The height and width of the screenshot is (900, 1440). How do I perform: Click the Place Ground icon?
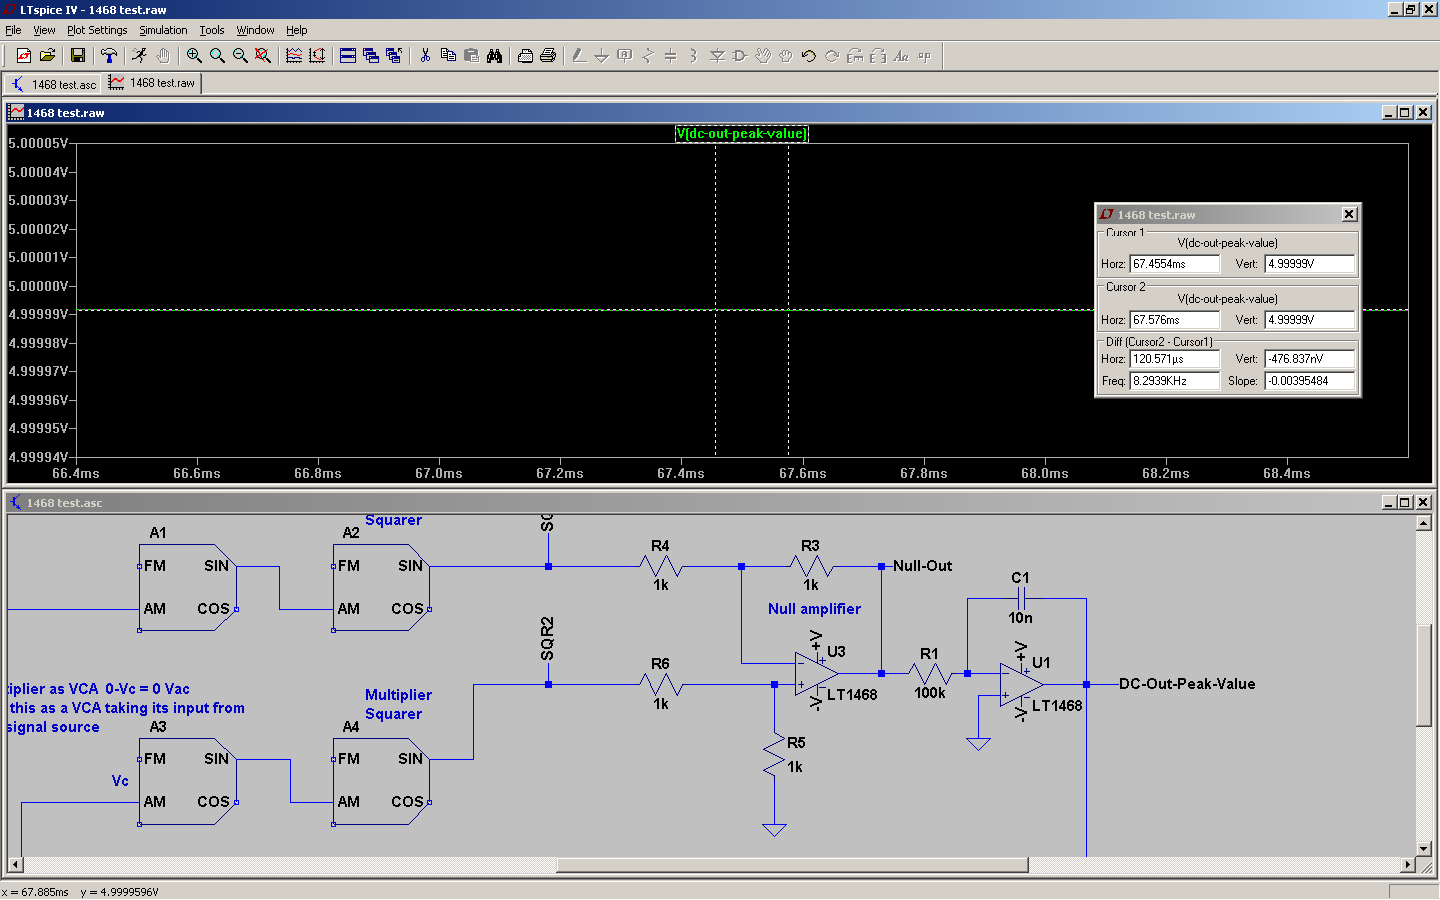pyautogui.click(x=602, y=56)
